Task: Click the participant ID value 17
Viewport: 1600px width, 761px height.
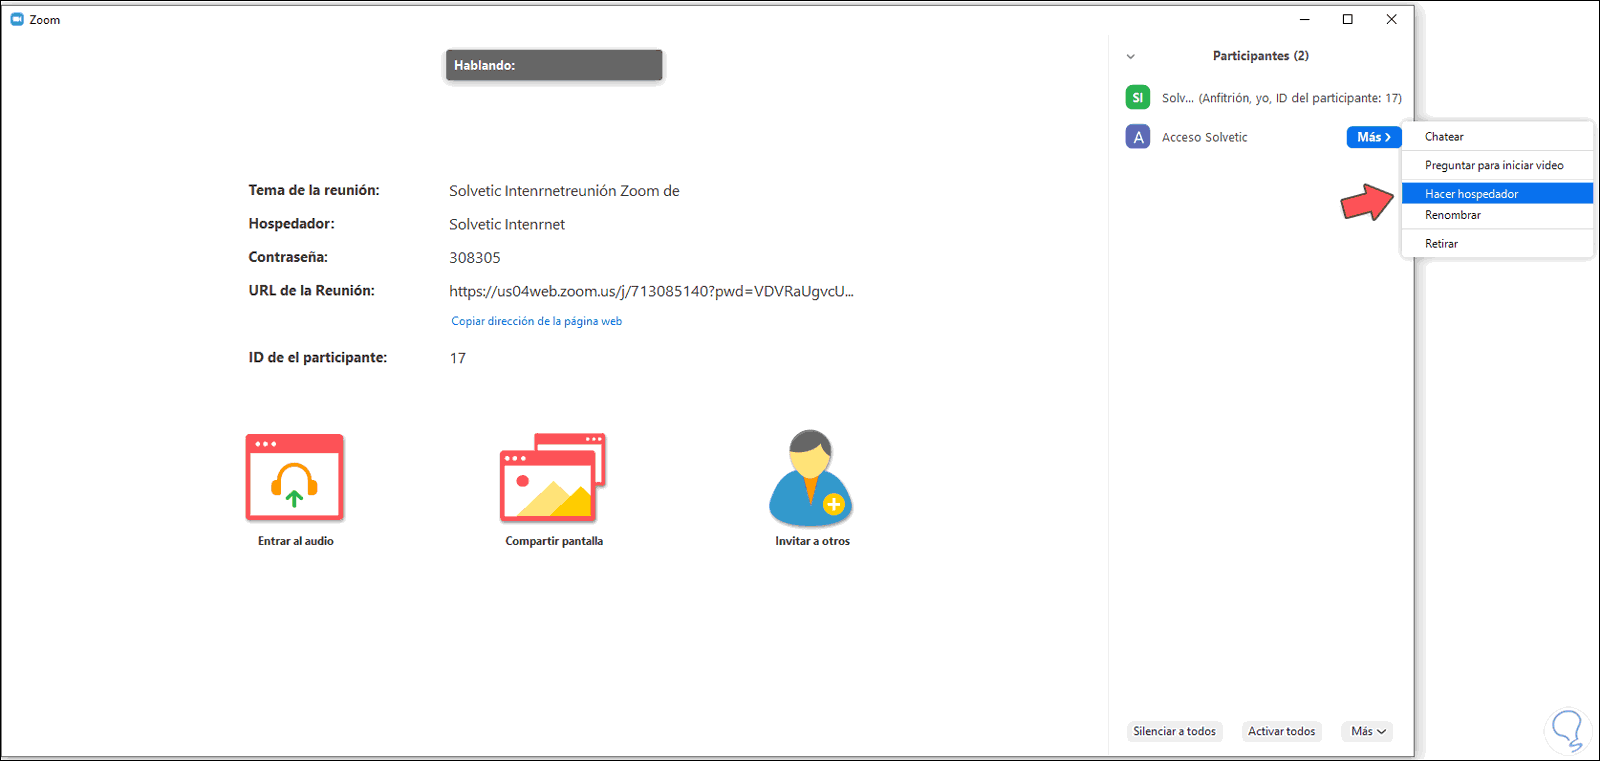Action: click(458, 358)
